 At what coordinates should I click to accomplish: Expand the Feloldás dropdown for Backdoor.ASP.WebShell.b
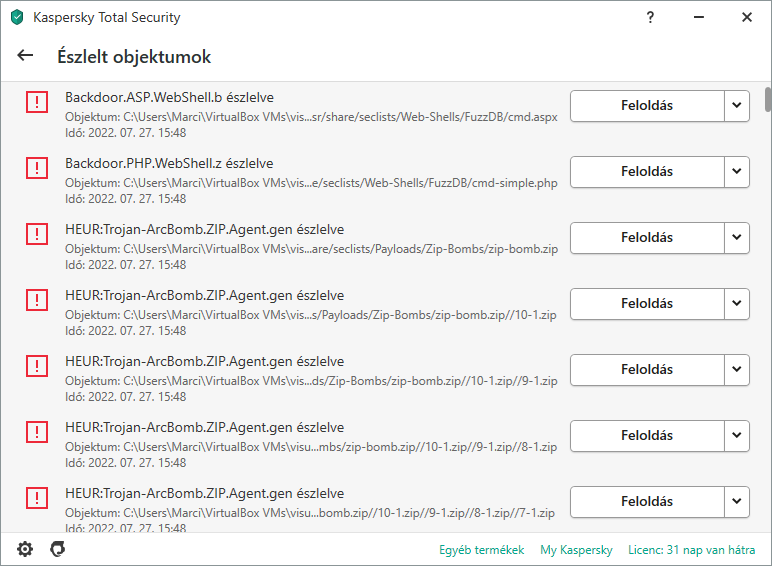pyautogui.click(x=737, y=105)
